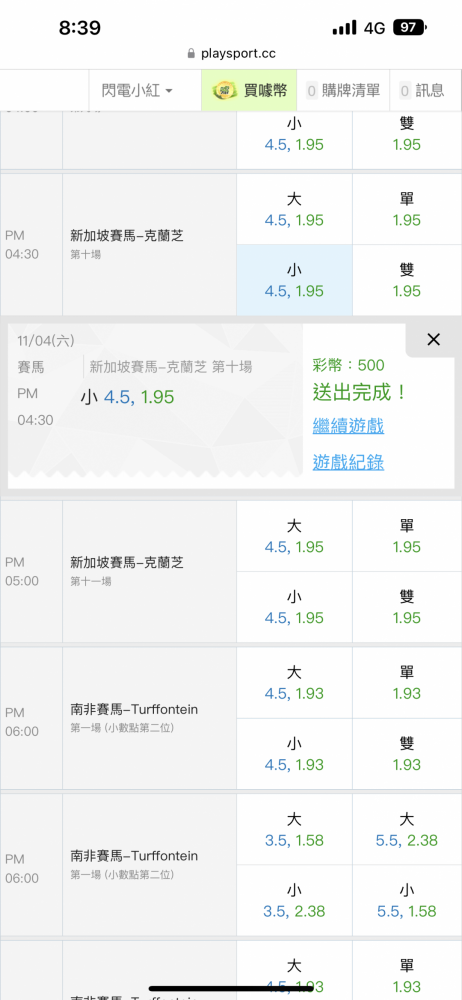Image resolution: width=462 pixels, height=1000 pixels.
Task: Choose 小 3.5, 2.38 for Turffontein
Action: 294,900
